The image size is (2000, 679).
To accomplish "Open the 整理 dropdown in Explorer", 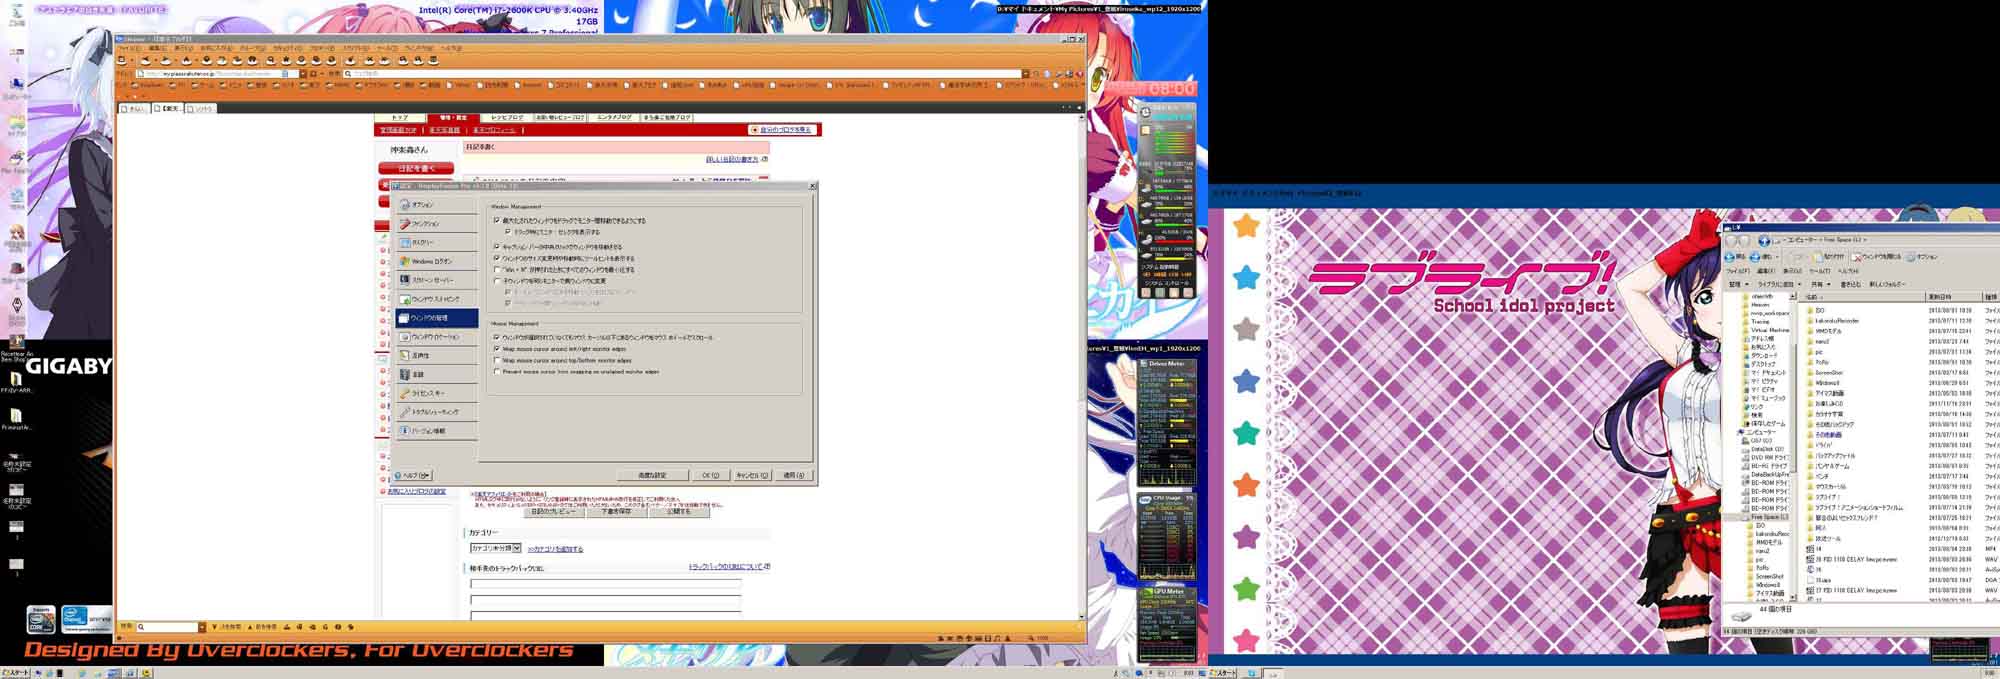I will pos(1737,284).
